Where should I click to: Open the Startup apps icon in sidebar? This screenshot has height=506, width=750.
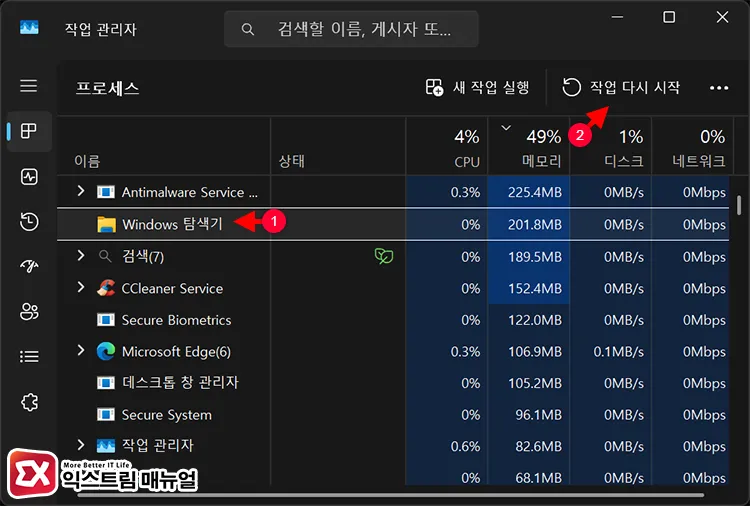(29, 266)
